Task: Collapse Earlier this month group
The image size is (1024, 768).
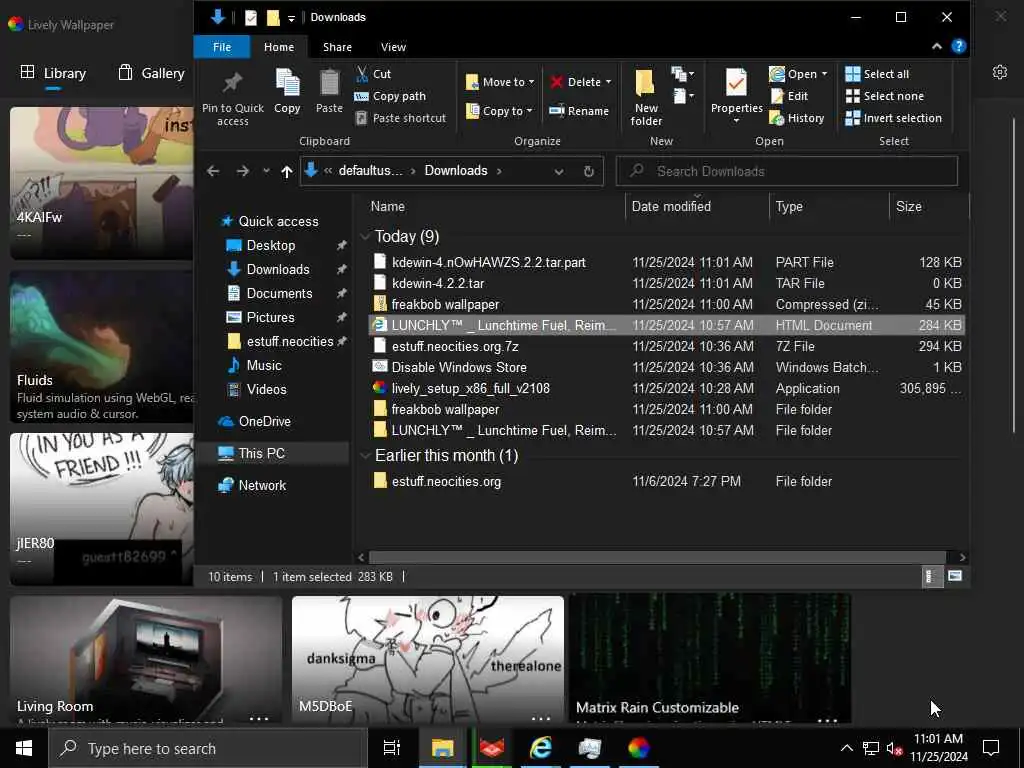Action: 365,455
